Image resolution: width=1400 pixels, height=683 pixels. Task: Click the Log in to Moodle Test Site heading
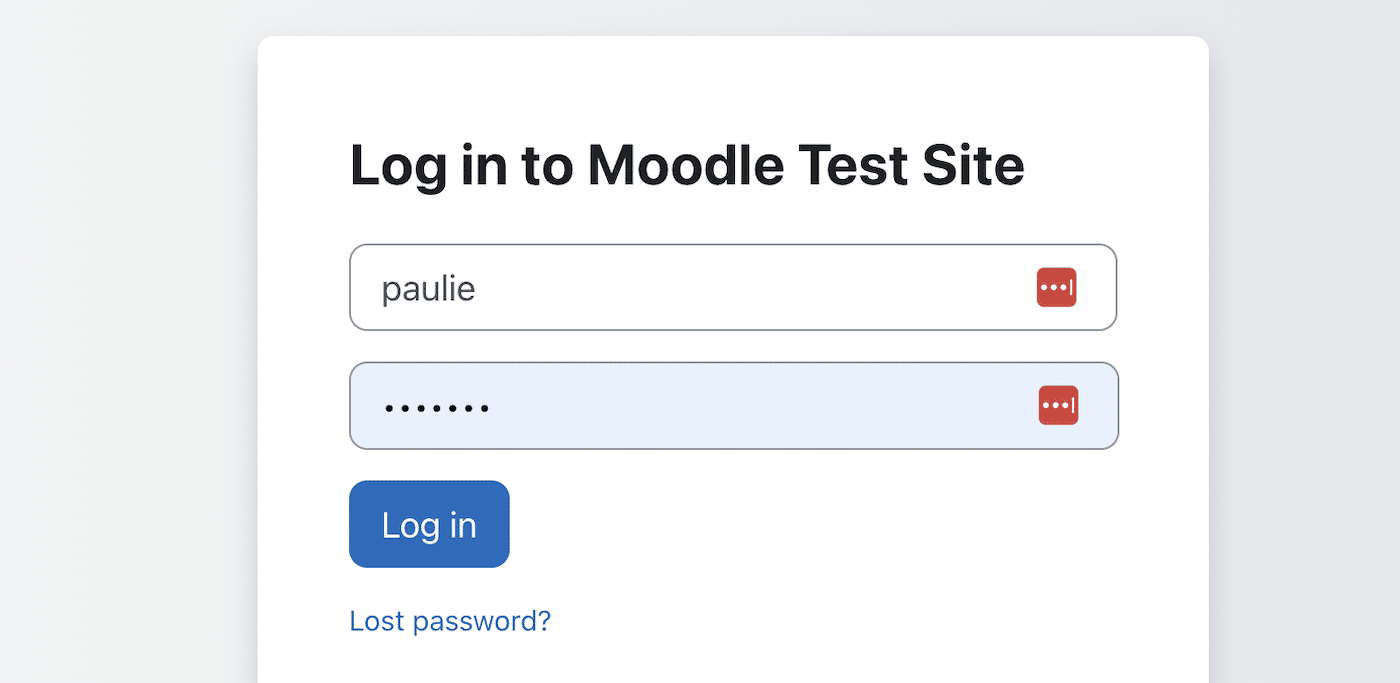686,166
